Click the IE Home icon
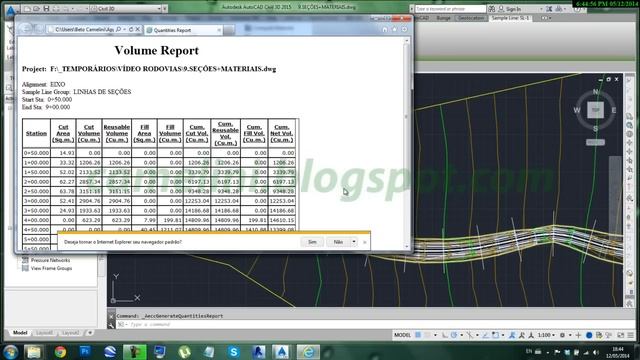This screenshot has width=640, height=360. [384, 29]
